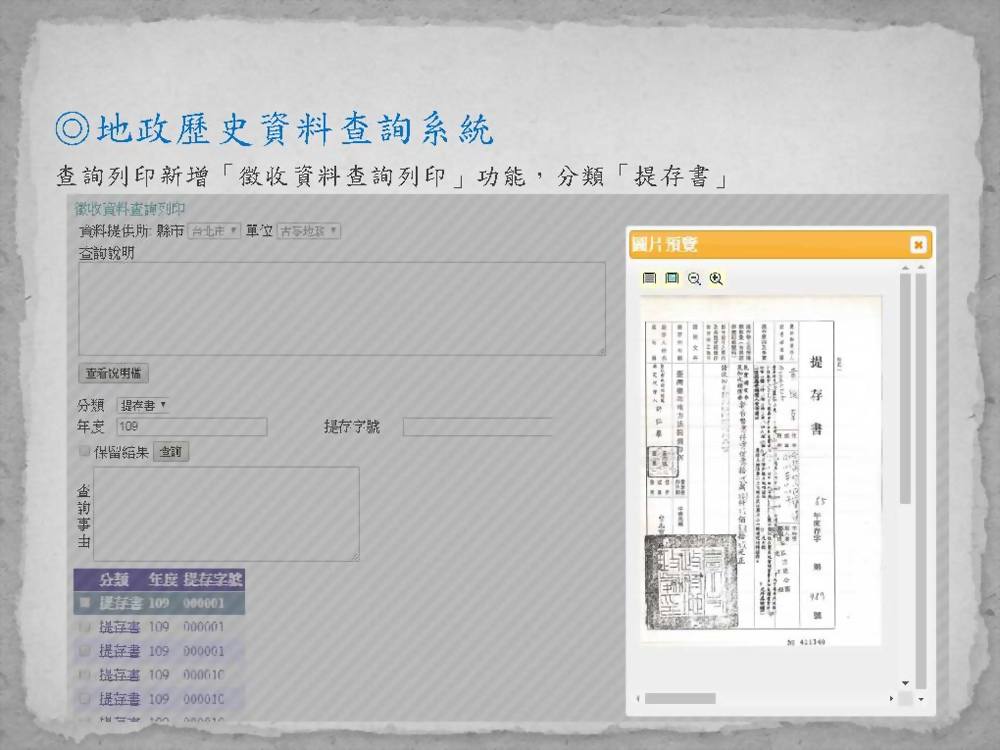The width and height of the screenshot is (1000, 750).
Task: Toggle the 保留結果 checkbox
Action: pos(85,452)
